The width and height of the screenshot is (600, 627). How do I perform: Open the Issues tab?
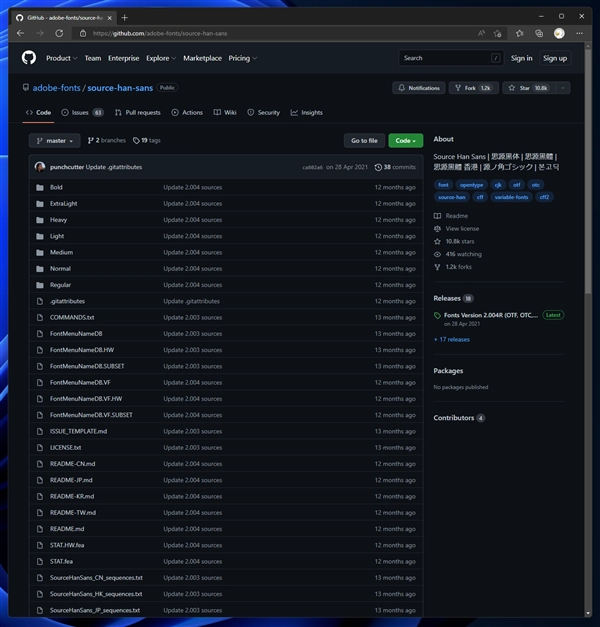pos(82,112)
